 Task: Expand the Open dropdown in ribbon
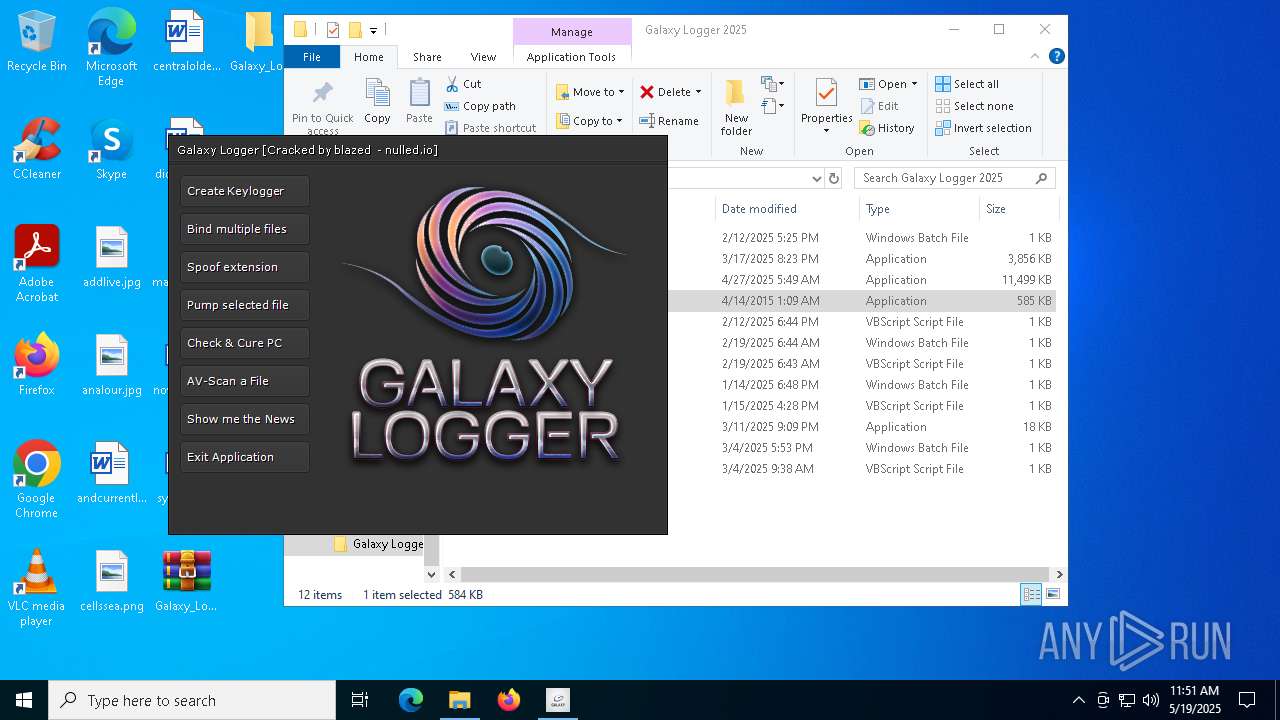pyautogui.click(x=914, y=84)
